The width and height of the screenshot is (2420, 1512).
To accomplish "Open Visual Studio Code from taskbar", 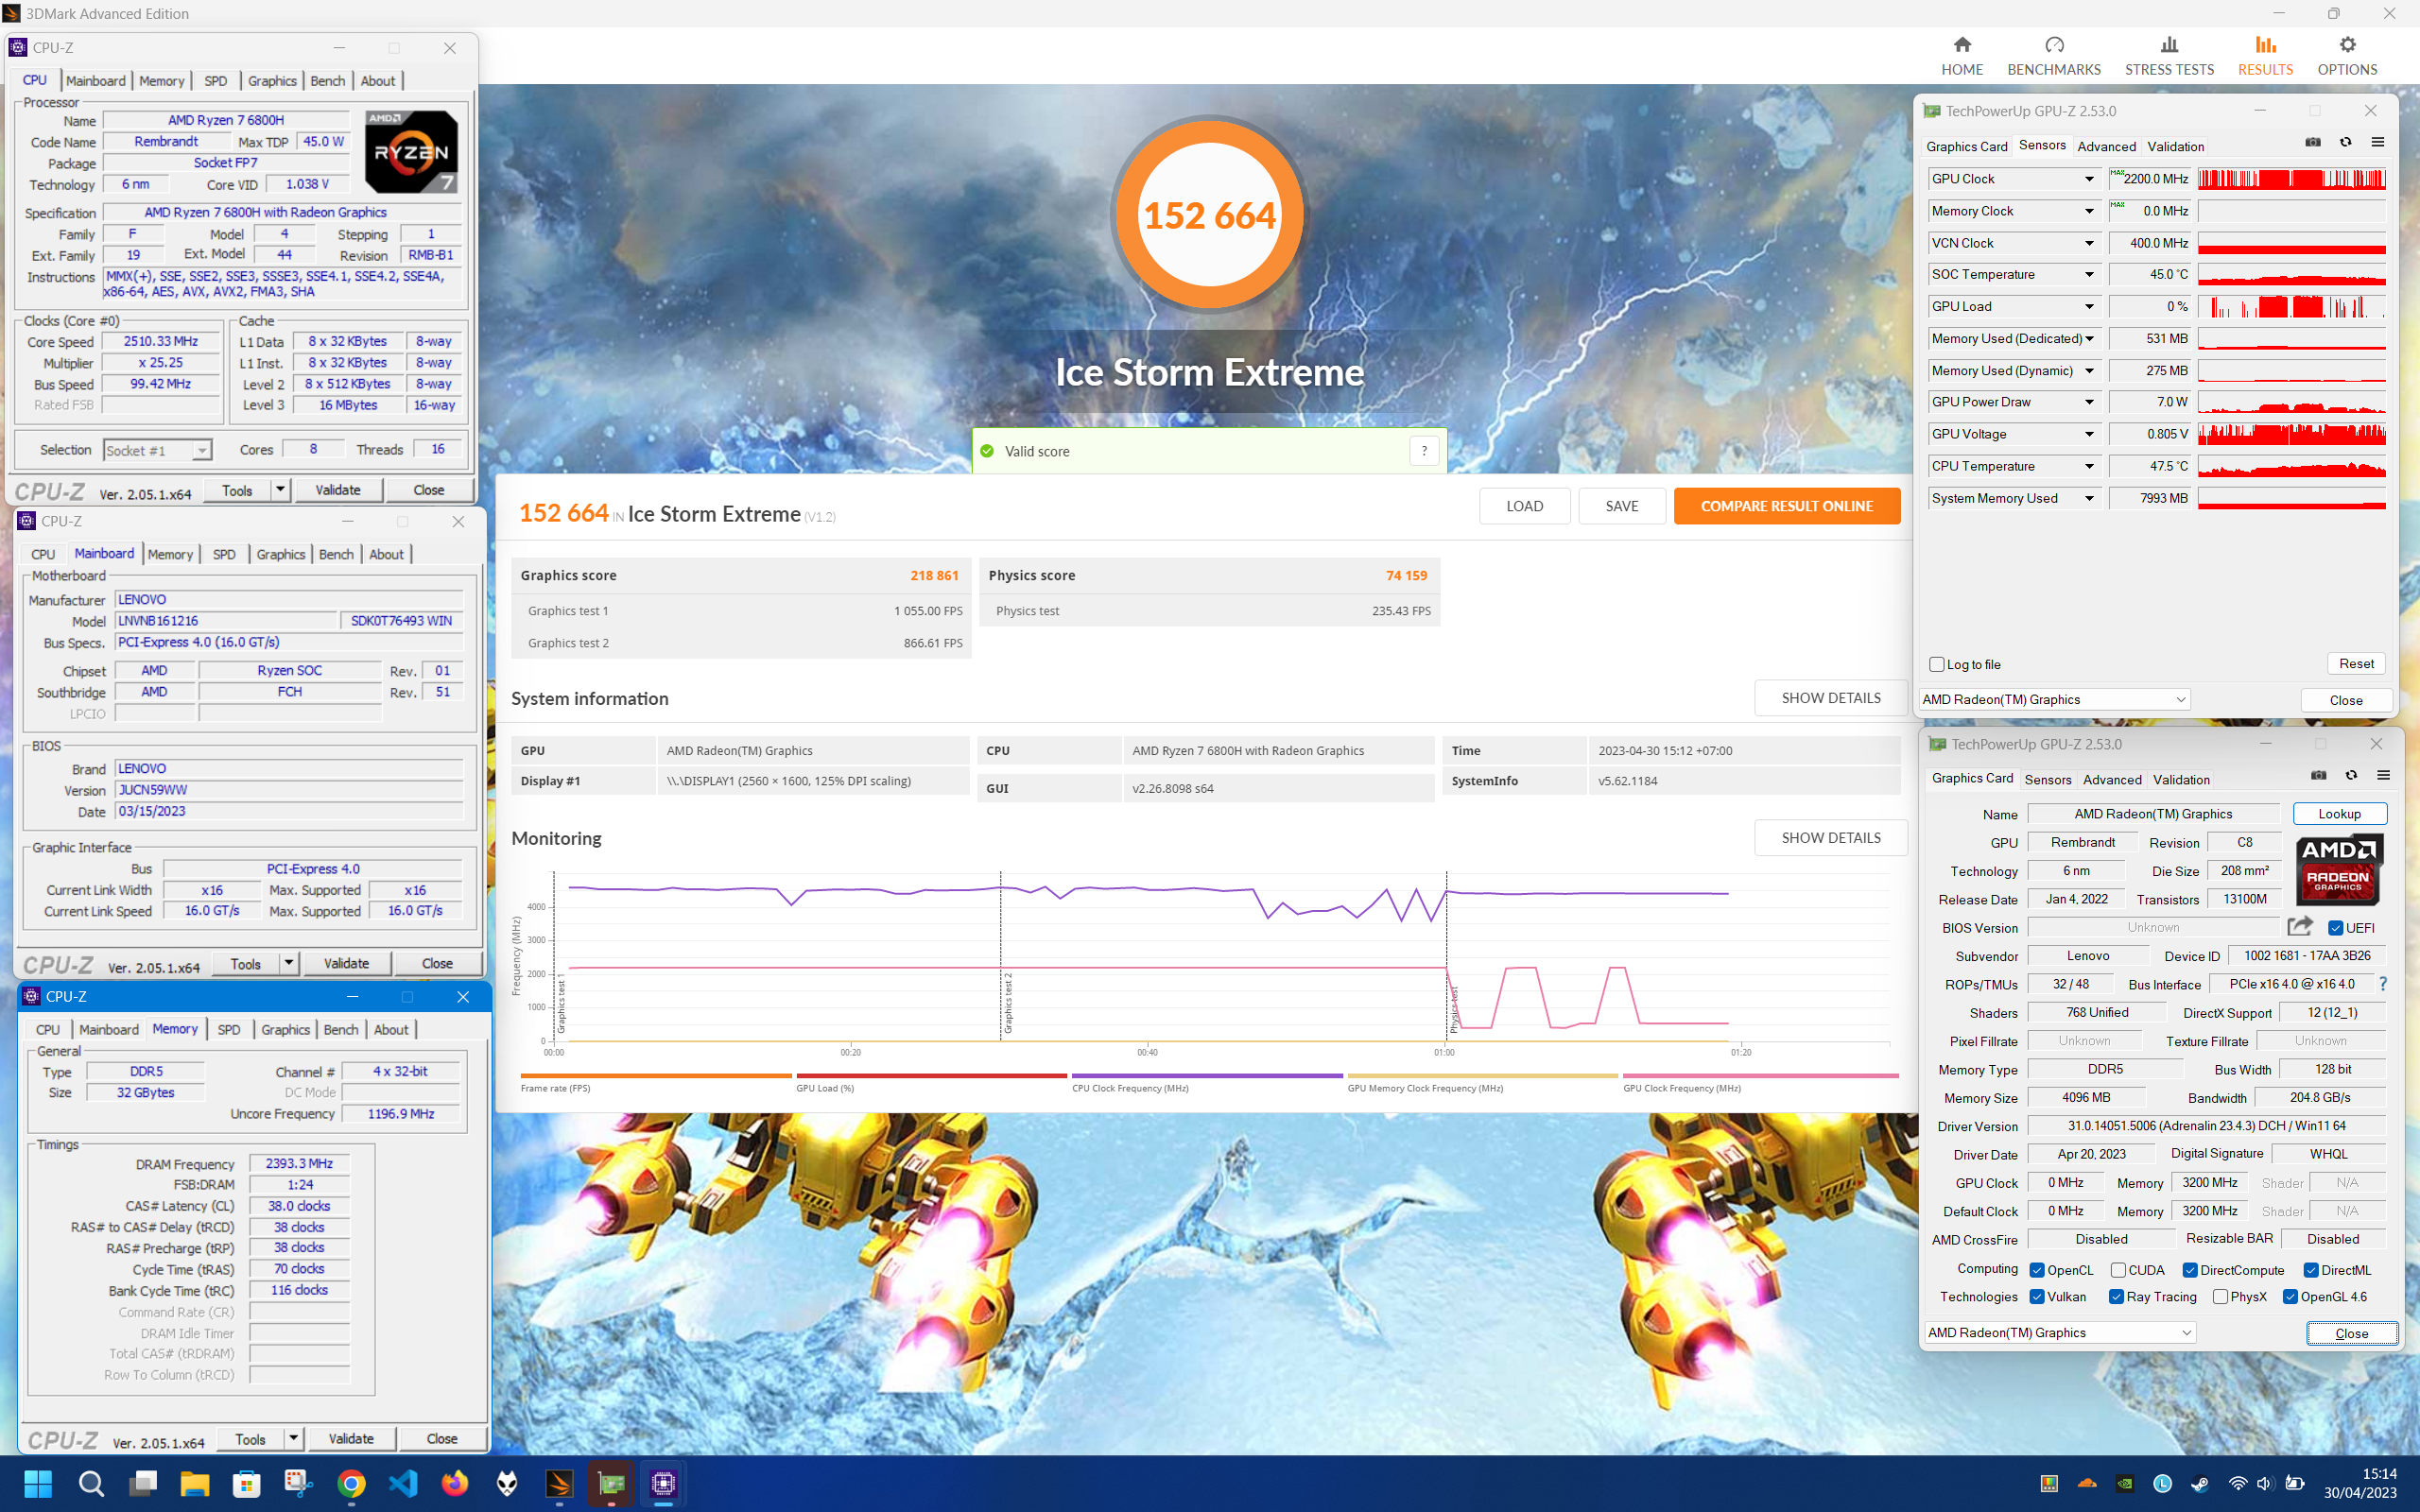I will point(403,1483).
